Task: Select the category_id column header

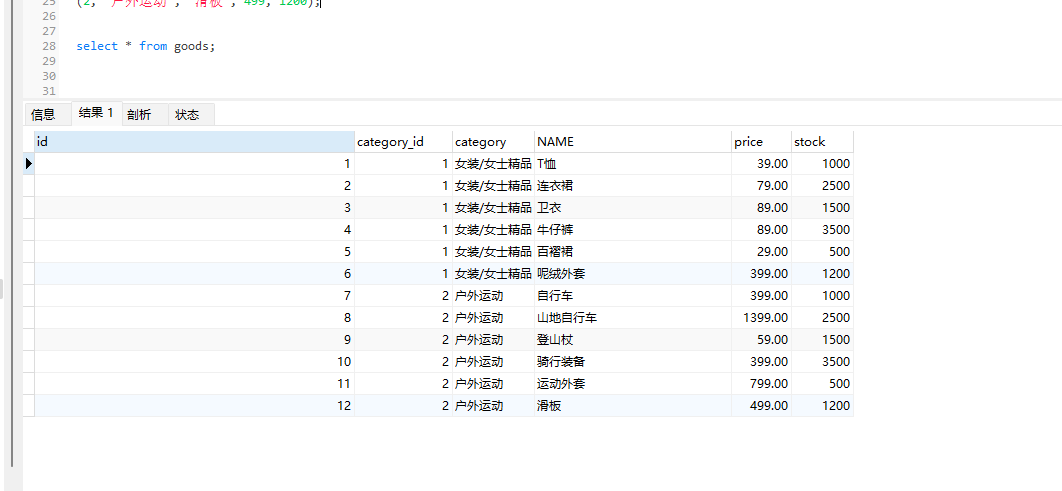Action: [403, 142]
